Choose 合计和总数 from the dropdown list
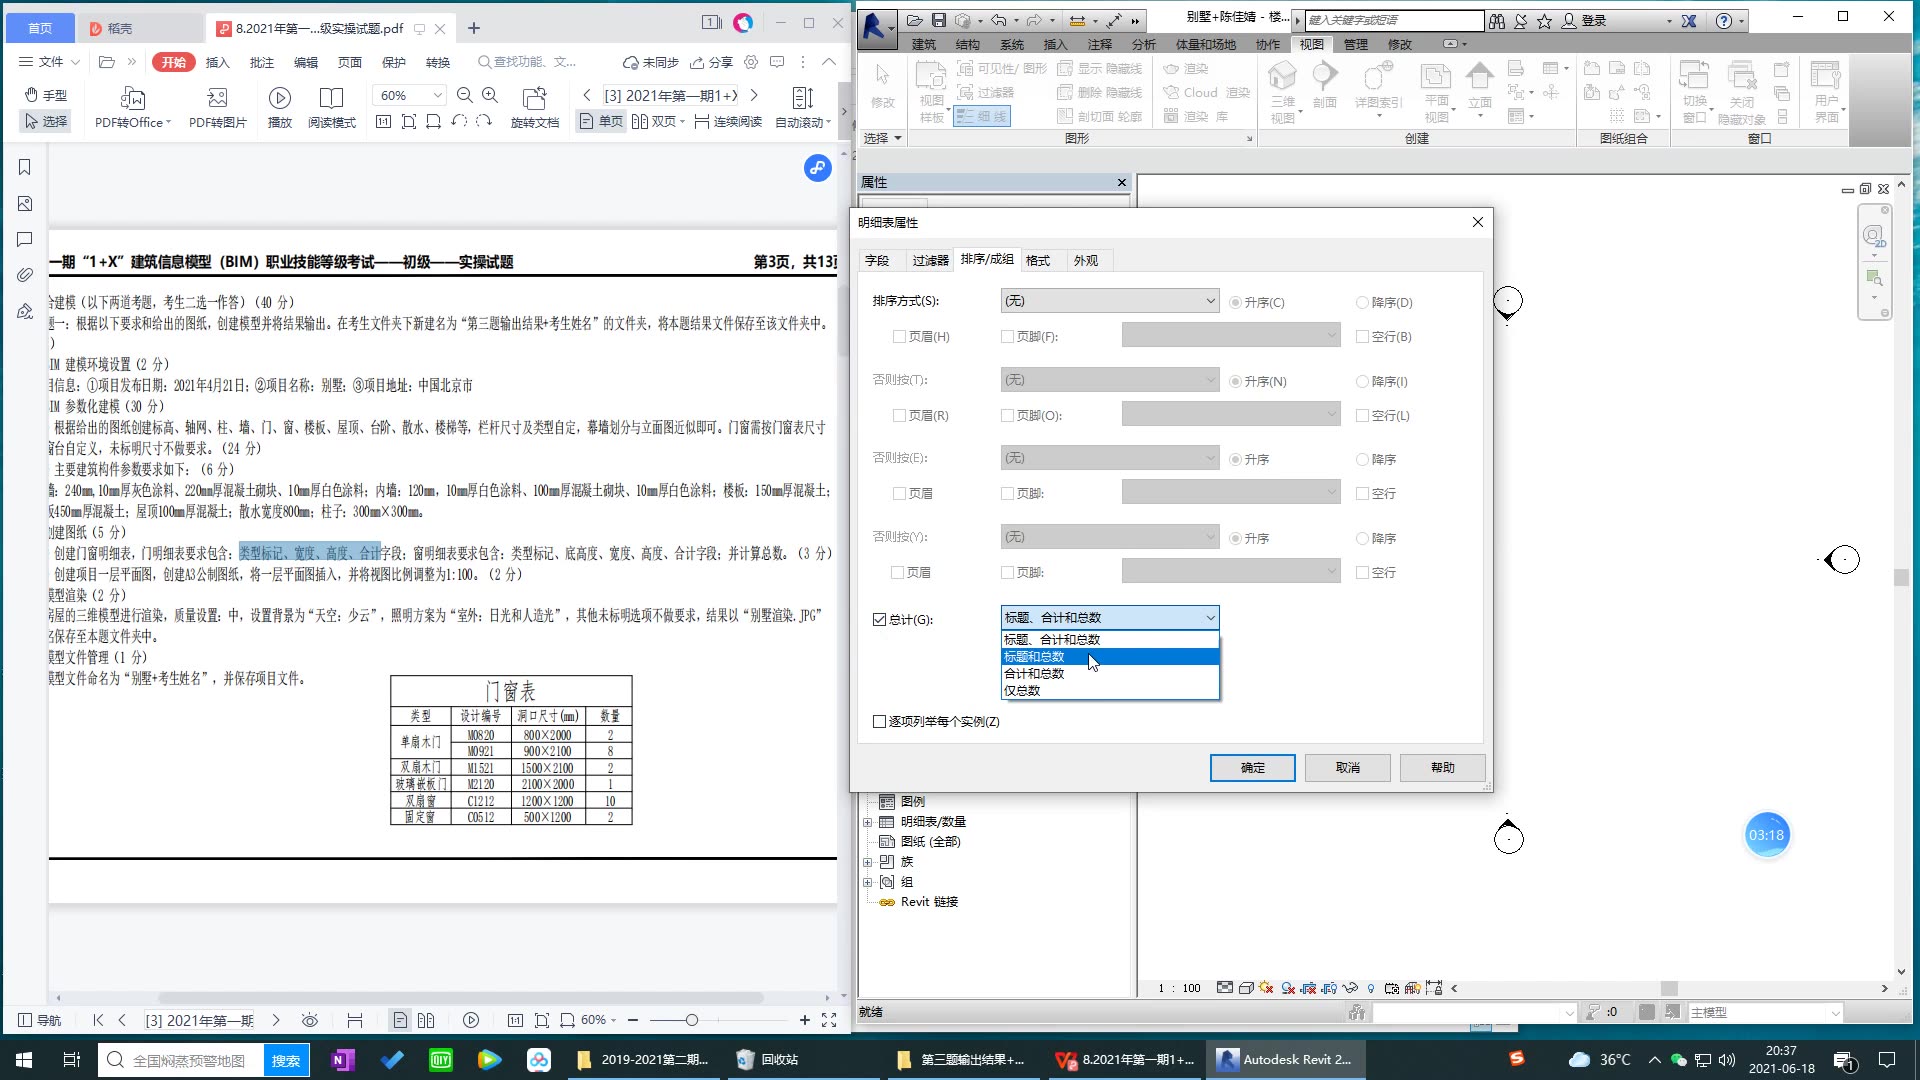The width and height of the screenshot is (1920, 1080). click(1034, 674)
